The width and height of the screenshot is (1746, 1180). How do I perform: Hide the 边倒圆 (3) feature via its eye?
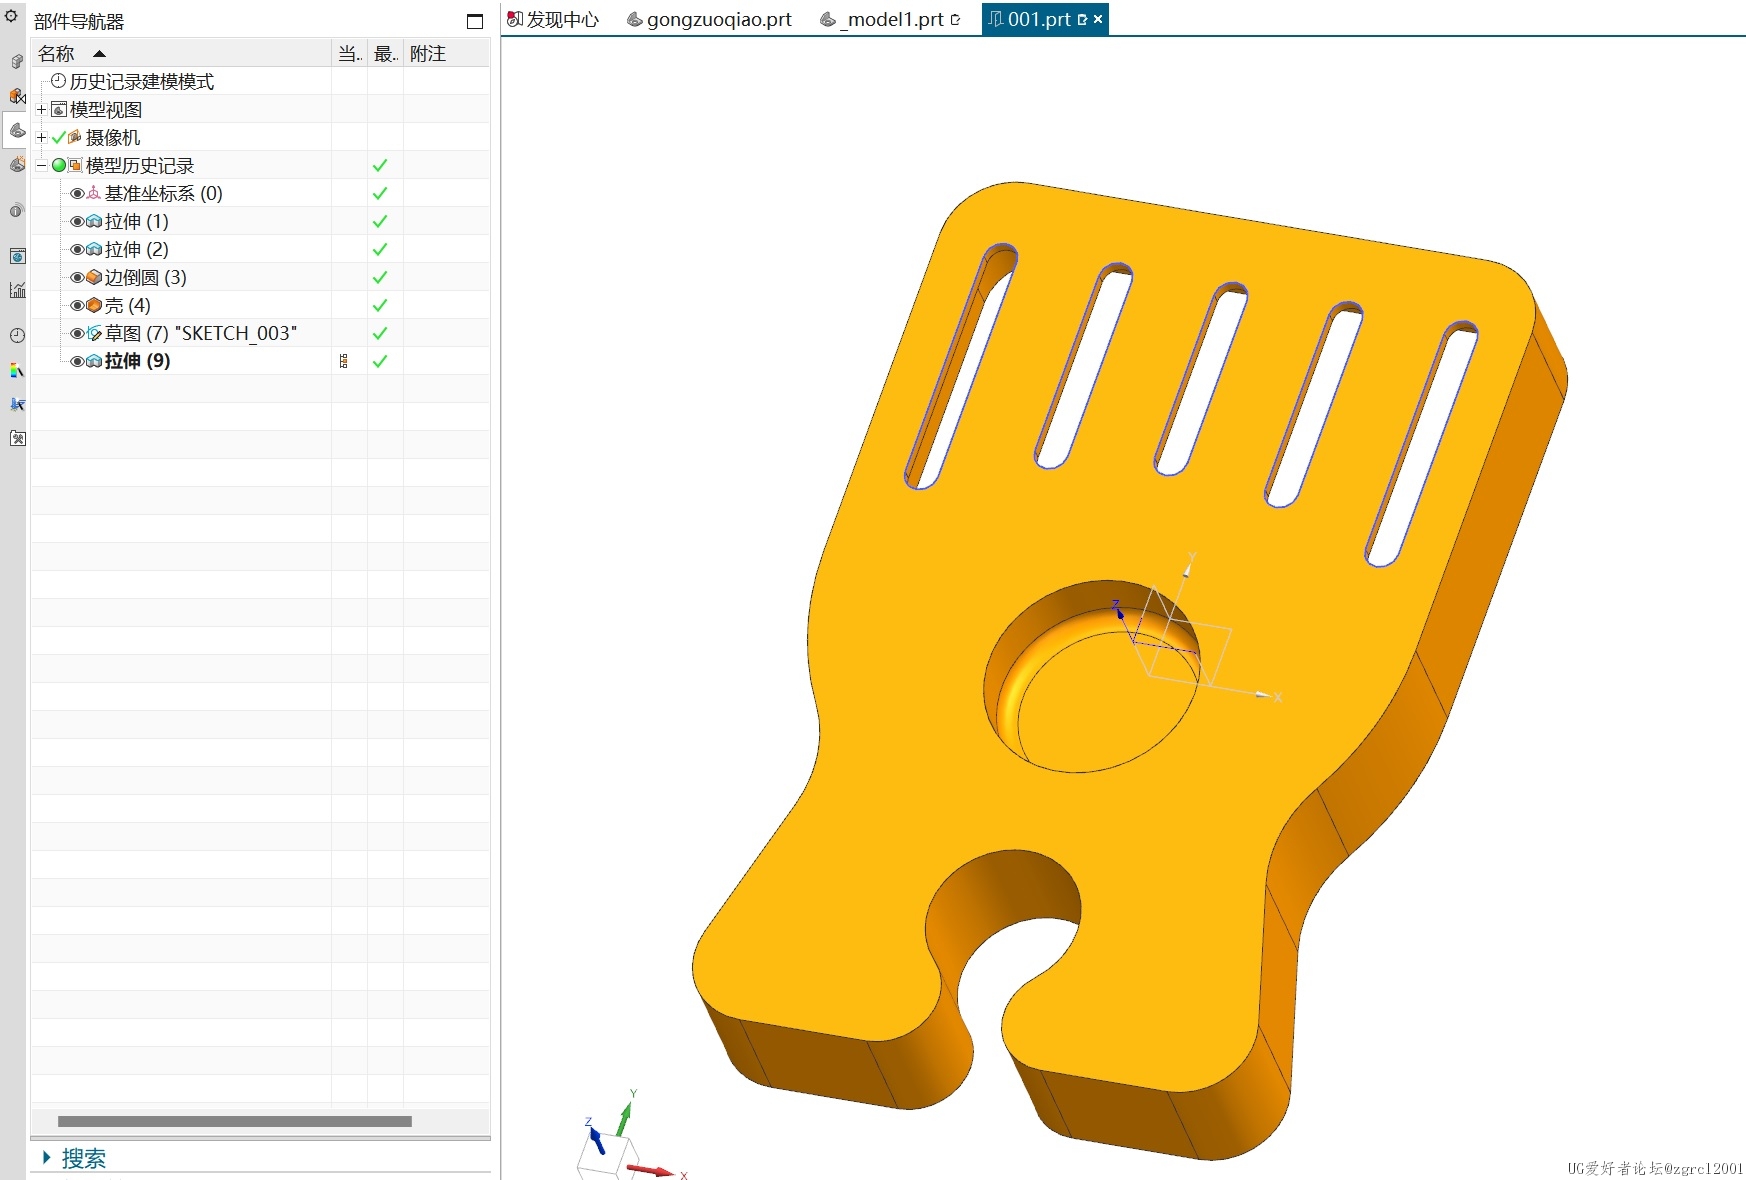click(x=77, y=277)
